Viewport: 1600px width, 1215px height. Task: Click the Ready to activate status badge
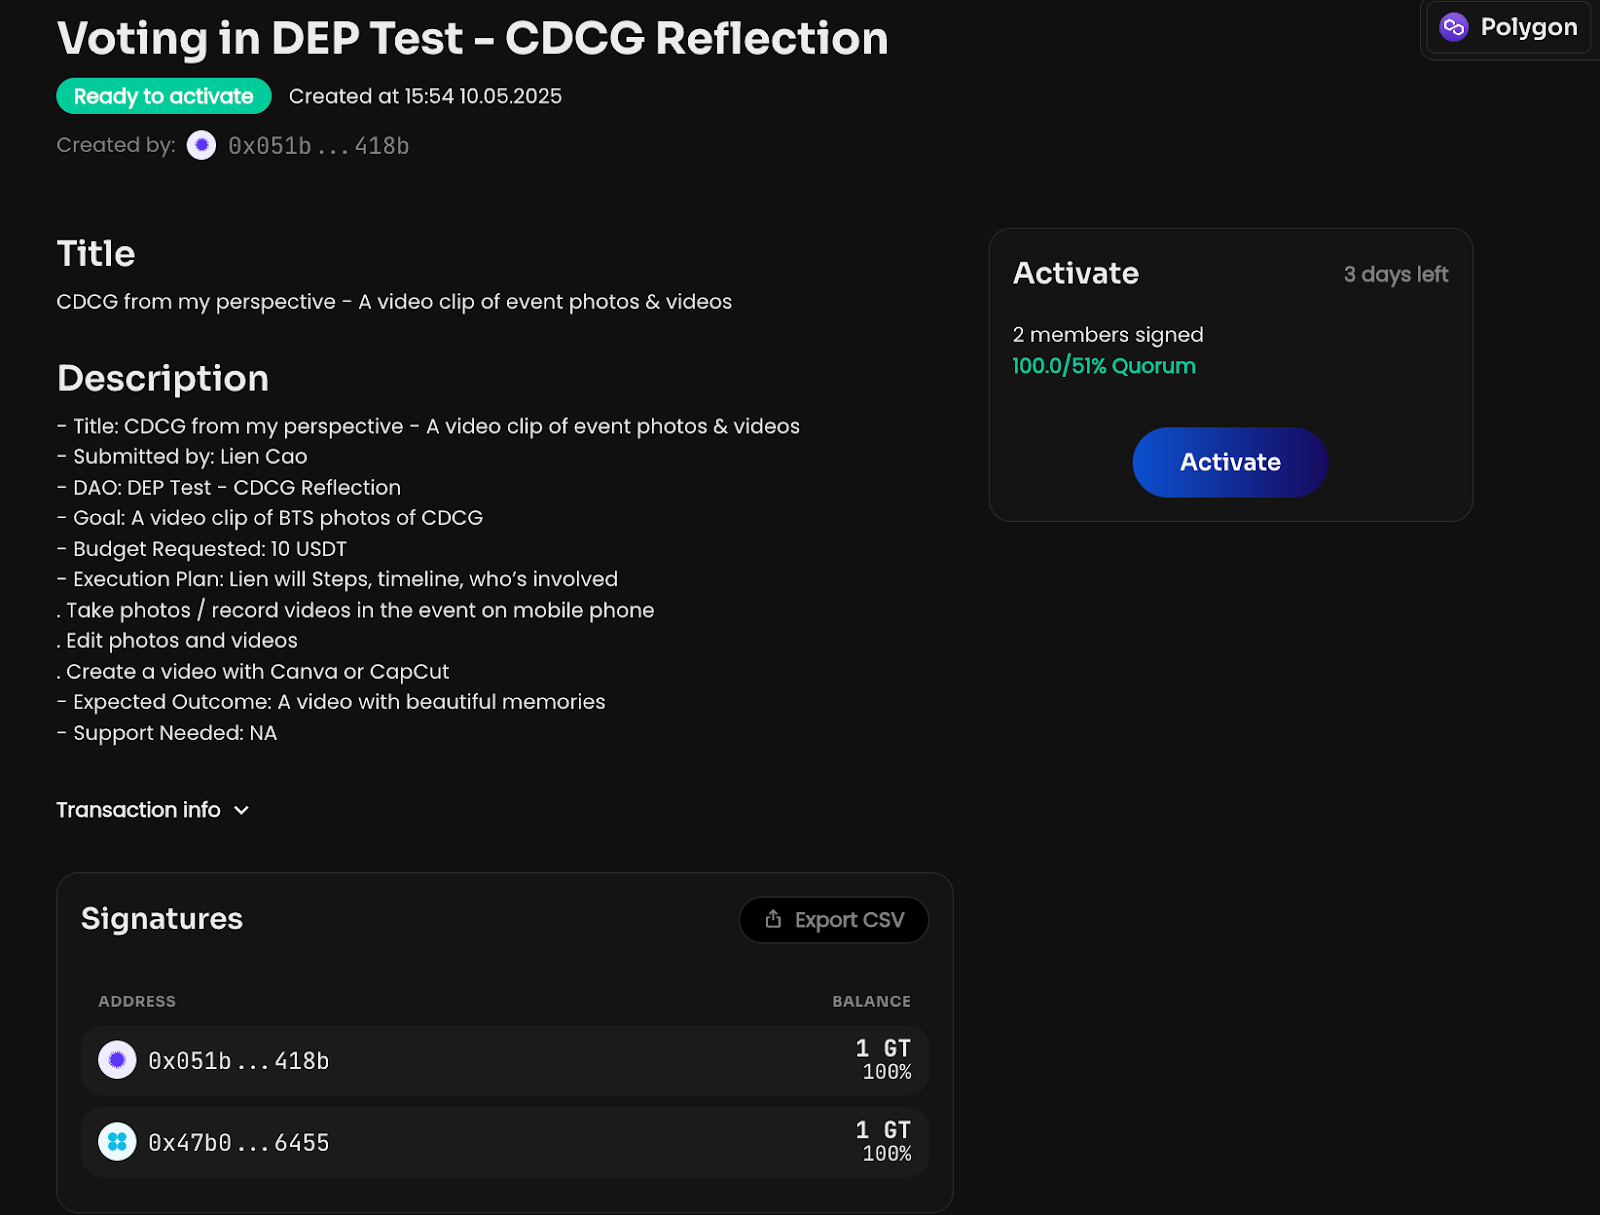click(163, 96)
